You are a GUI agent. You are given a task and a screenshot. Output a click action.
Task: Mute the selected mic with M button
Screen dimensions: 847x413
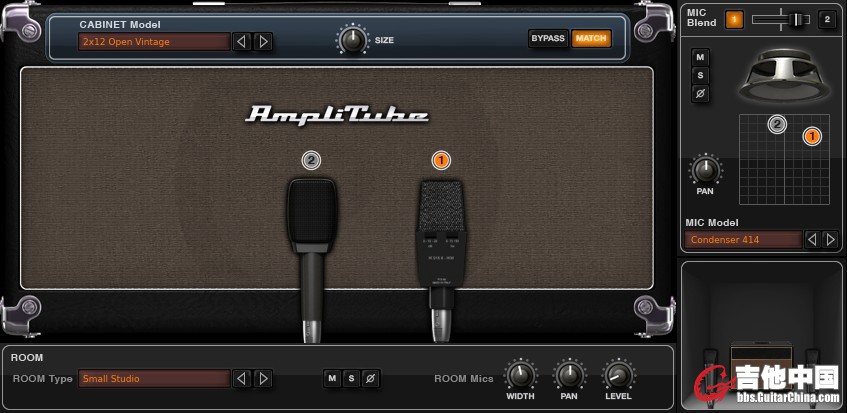tap(701, 57)
